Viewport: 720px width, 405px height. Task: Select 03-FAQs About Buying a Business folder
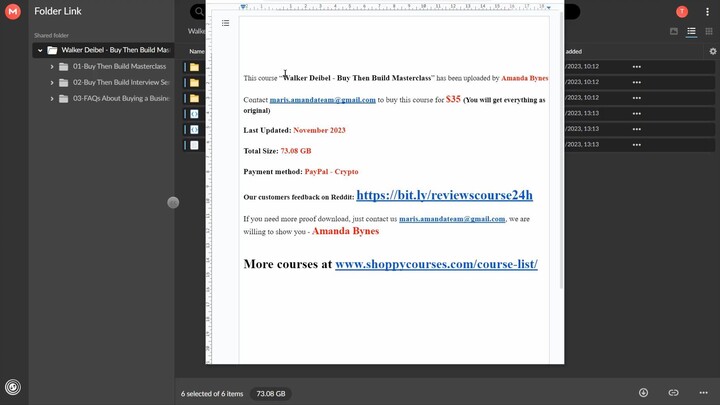(x=120, y=99)
